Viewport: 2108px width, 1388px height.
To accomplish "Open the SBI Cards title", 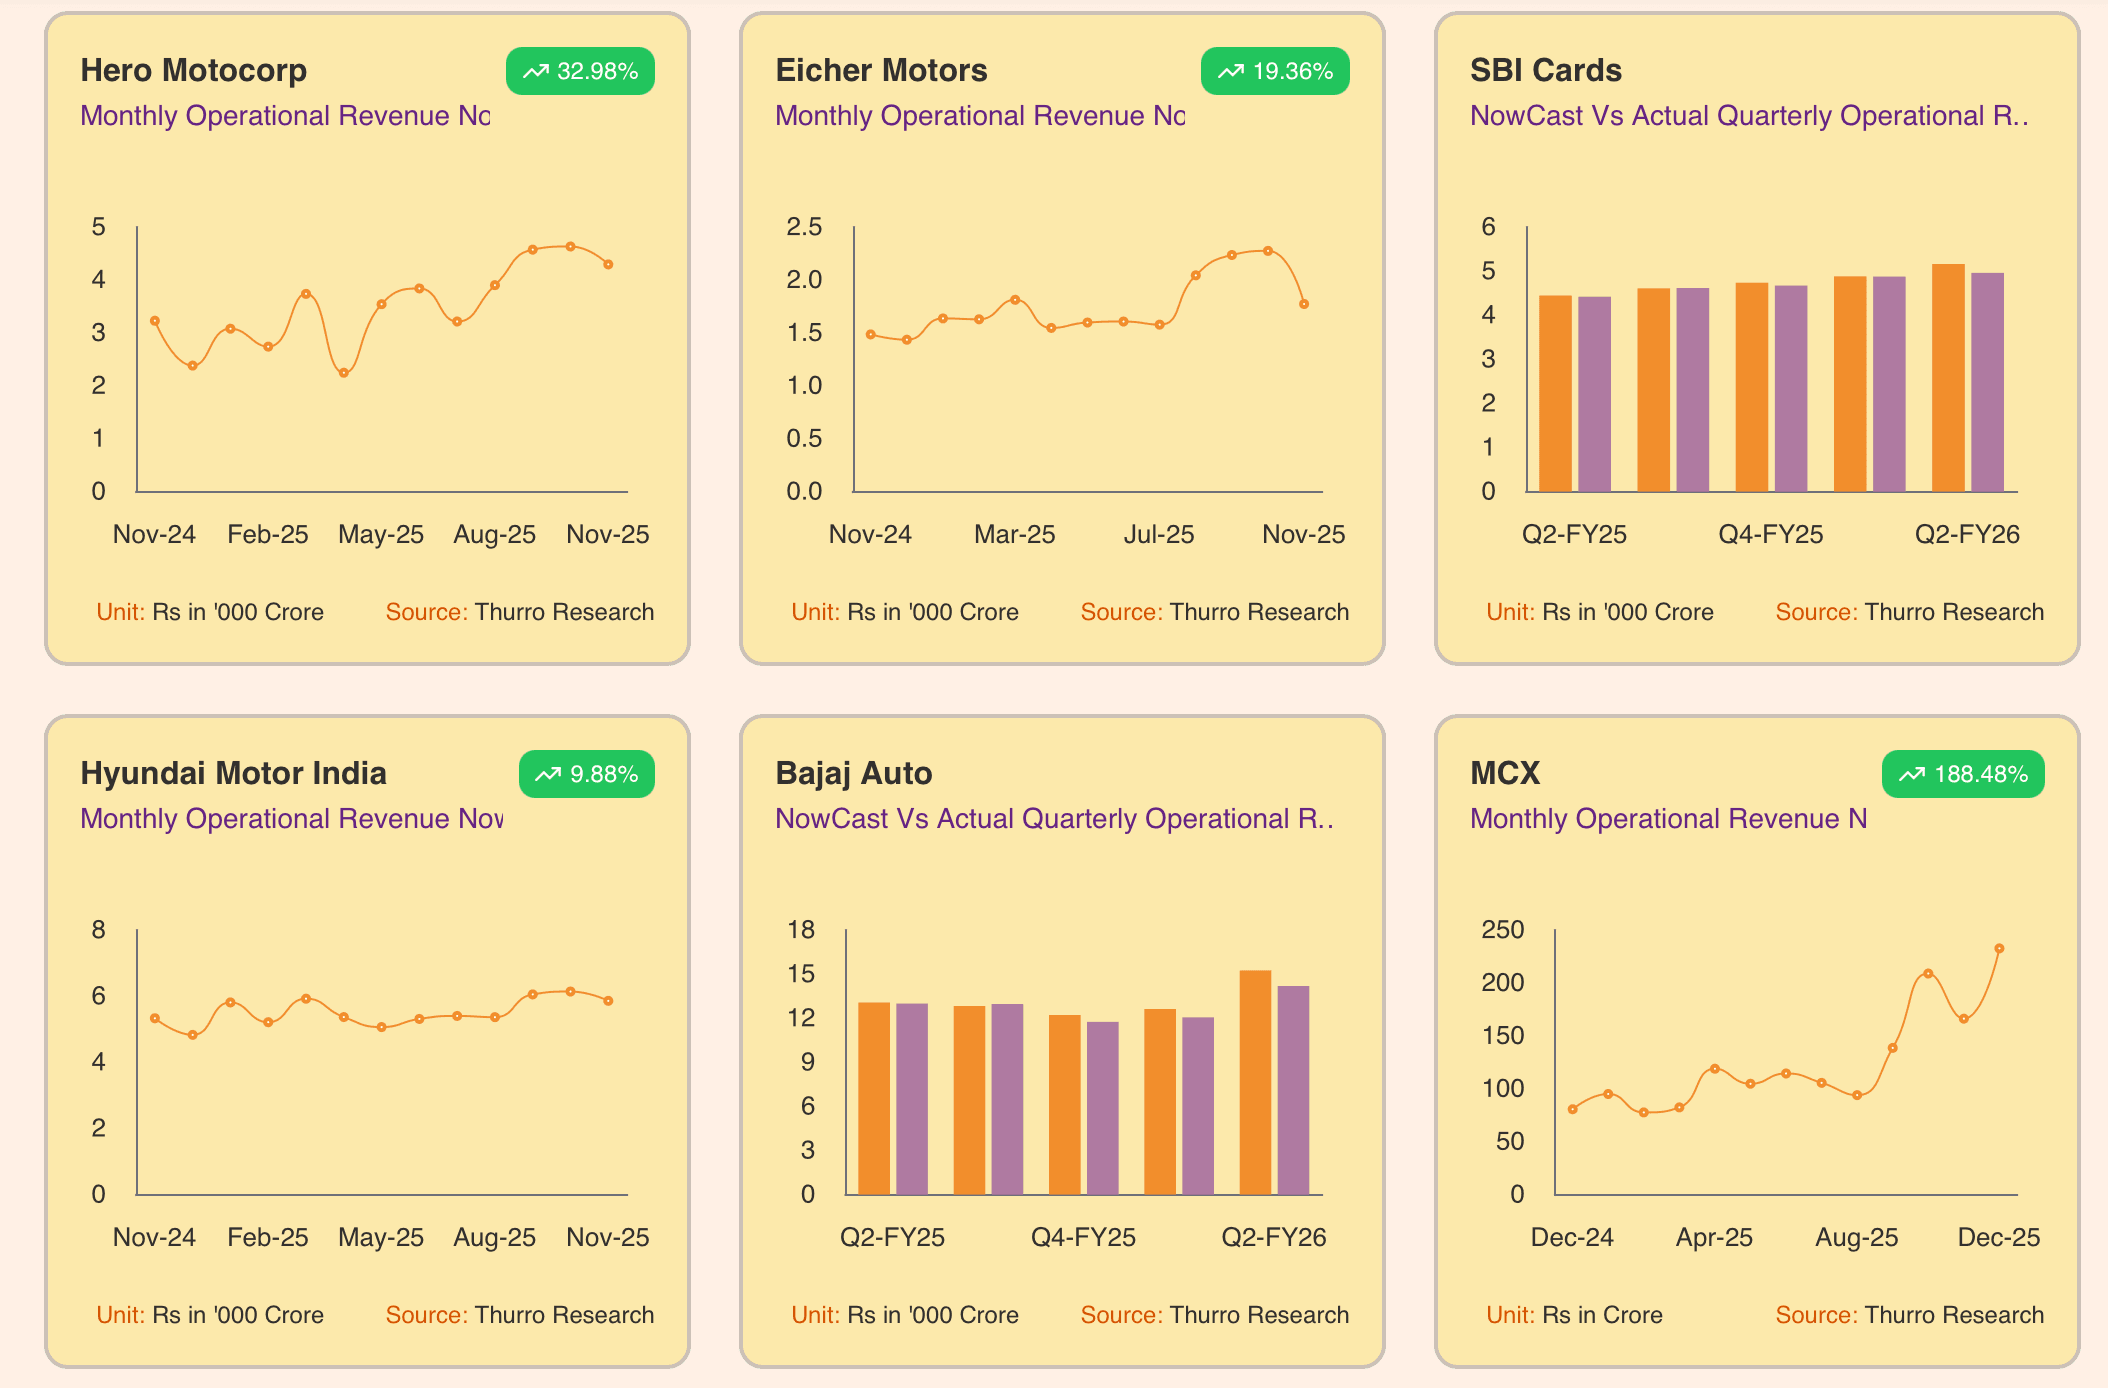I will (x=1545, y=71).
